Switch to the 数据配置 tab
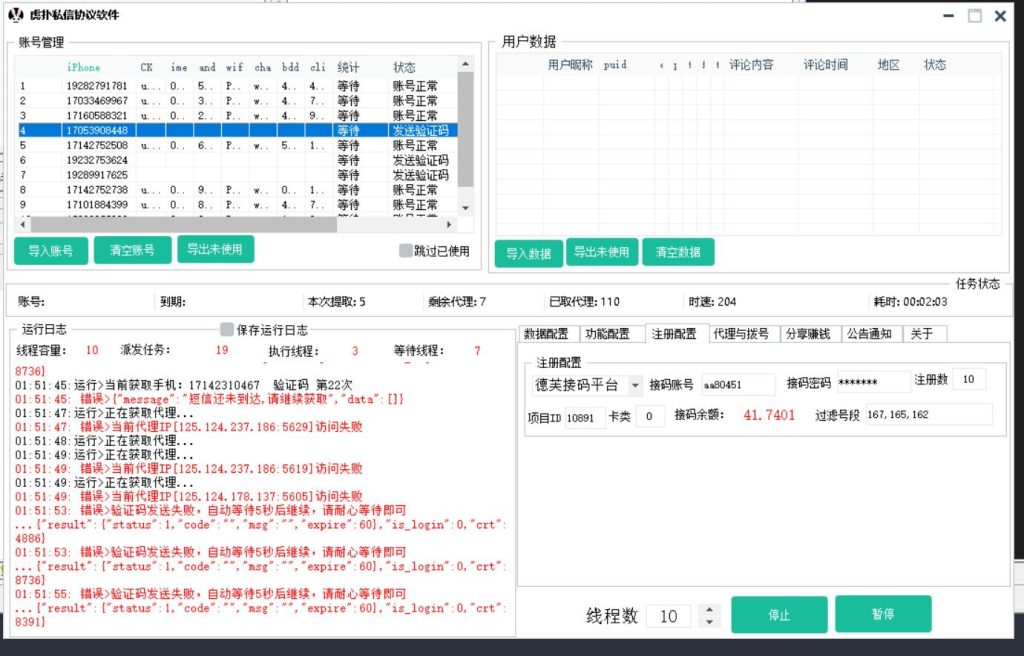 pos(545,334)
